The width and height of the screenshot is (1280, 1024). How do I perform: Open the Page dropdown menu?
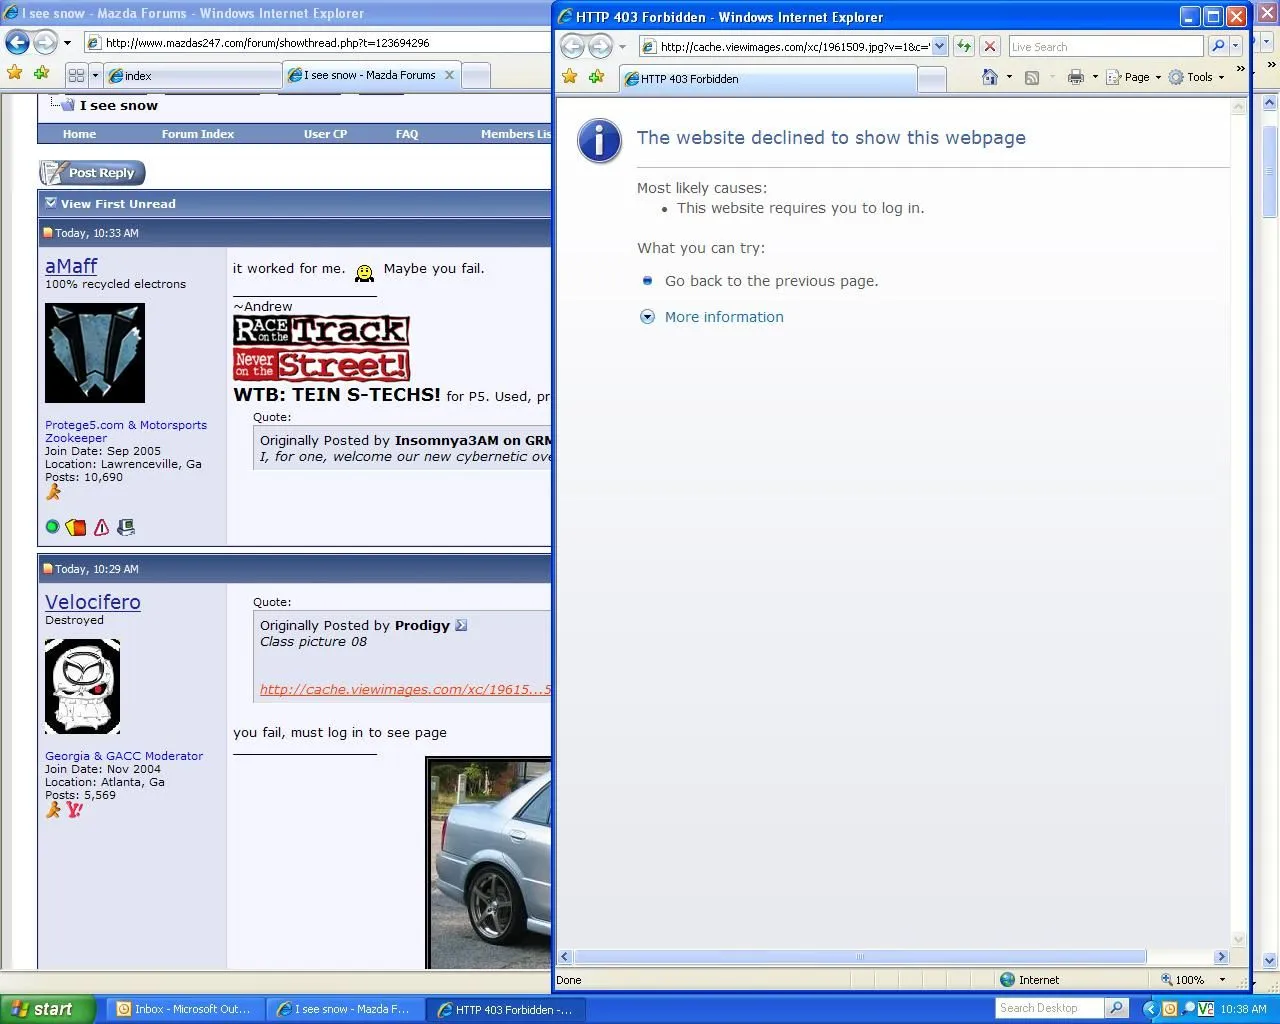(1135, 77)
